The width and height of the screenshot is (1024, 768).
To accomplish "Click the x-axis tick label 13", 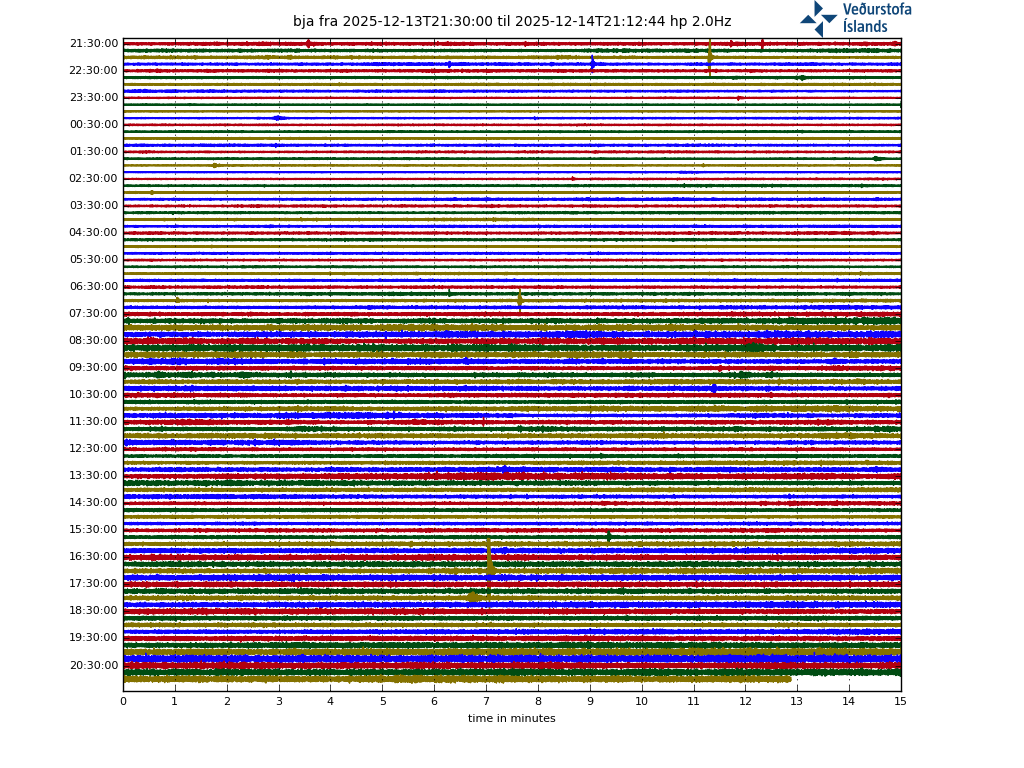I will (x=797, y=702).
